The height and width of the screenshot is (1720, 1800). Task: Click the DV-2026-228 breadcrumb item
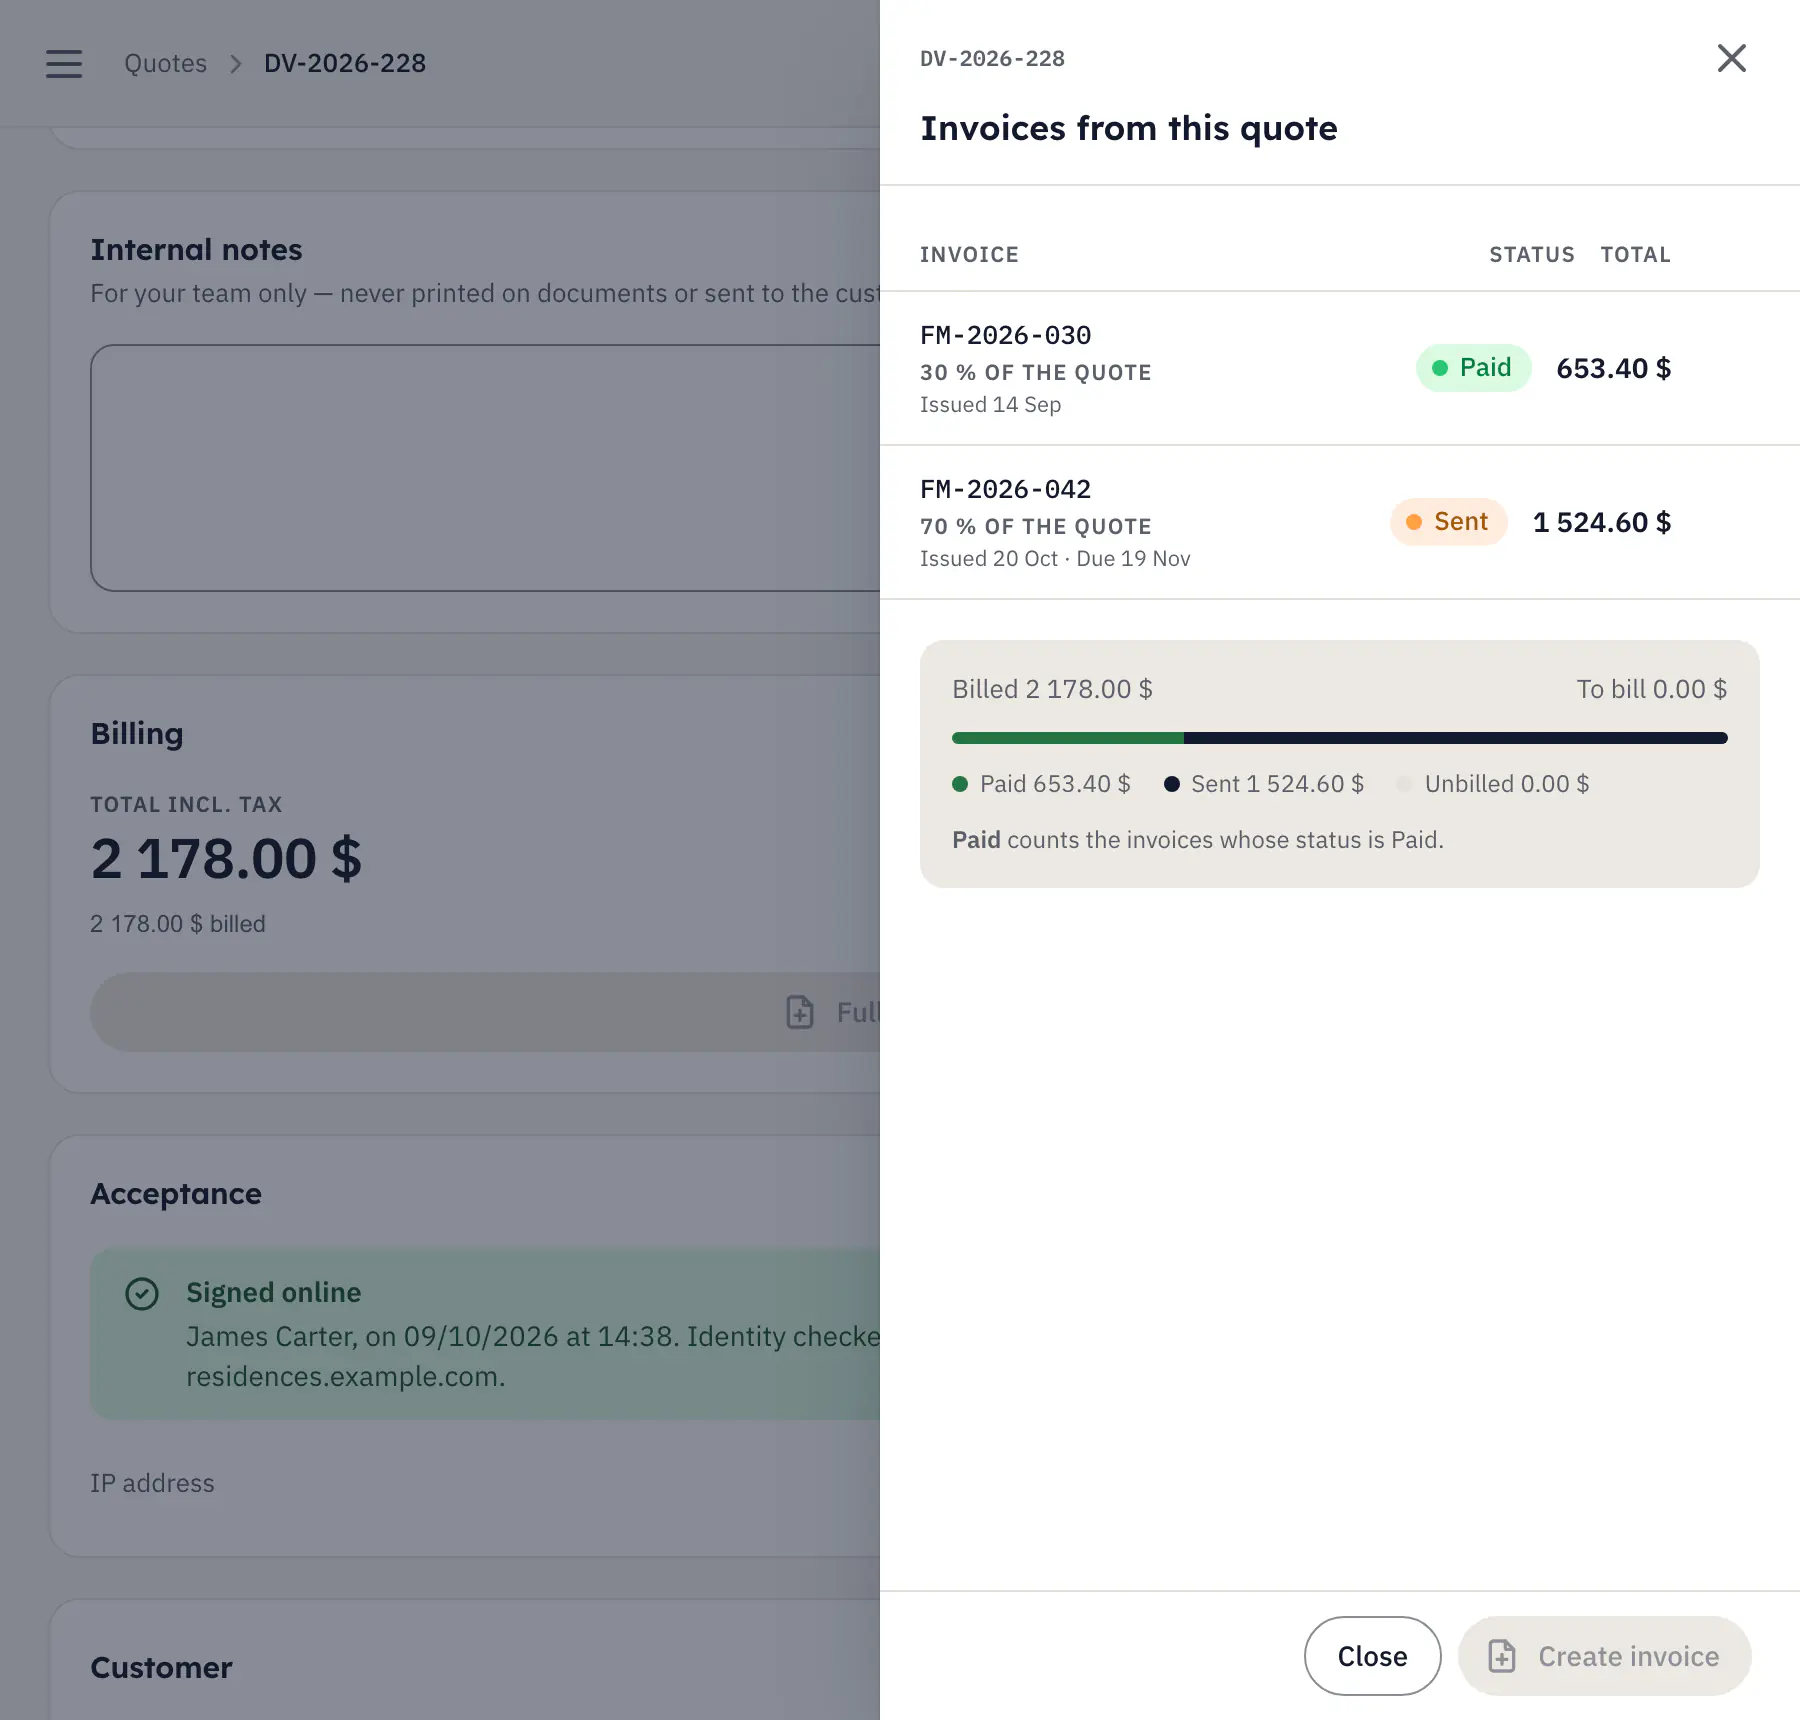[345, 63]
